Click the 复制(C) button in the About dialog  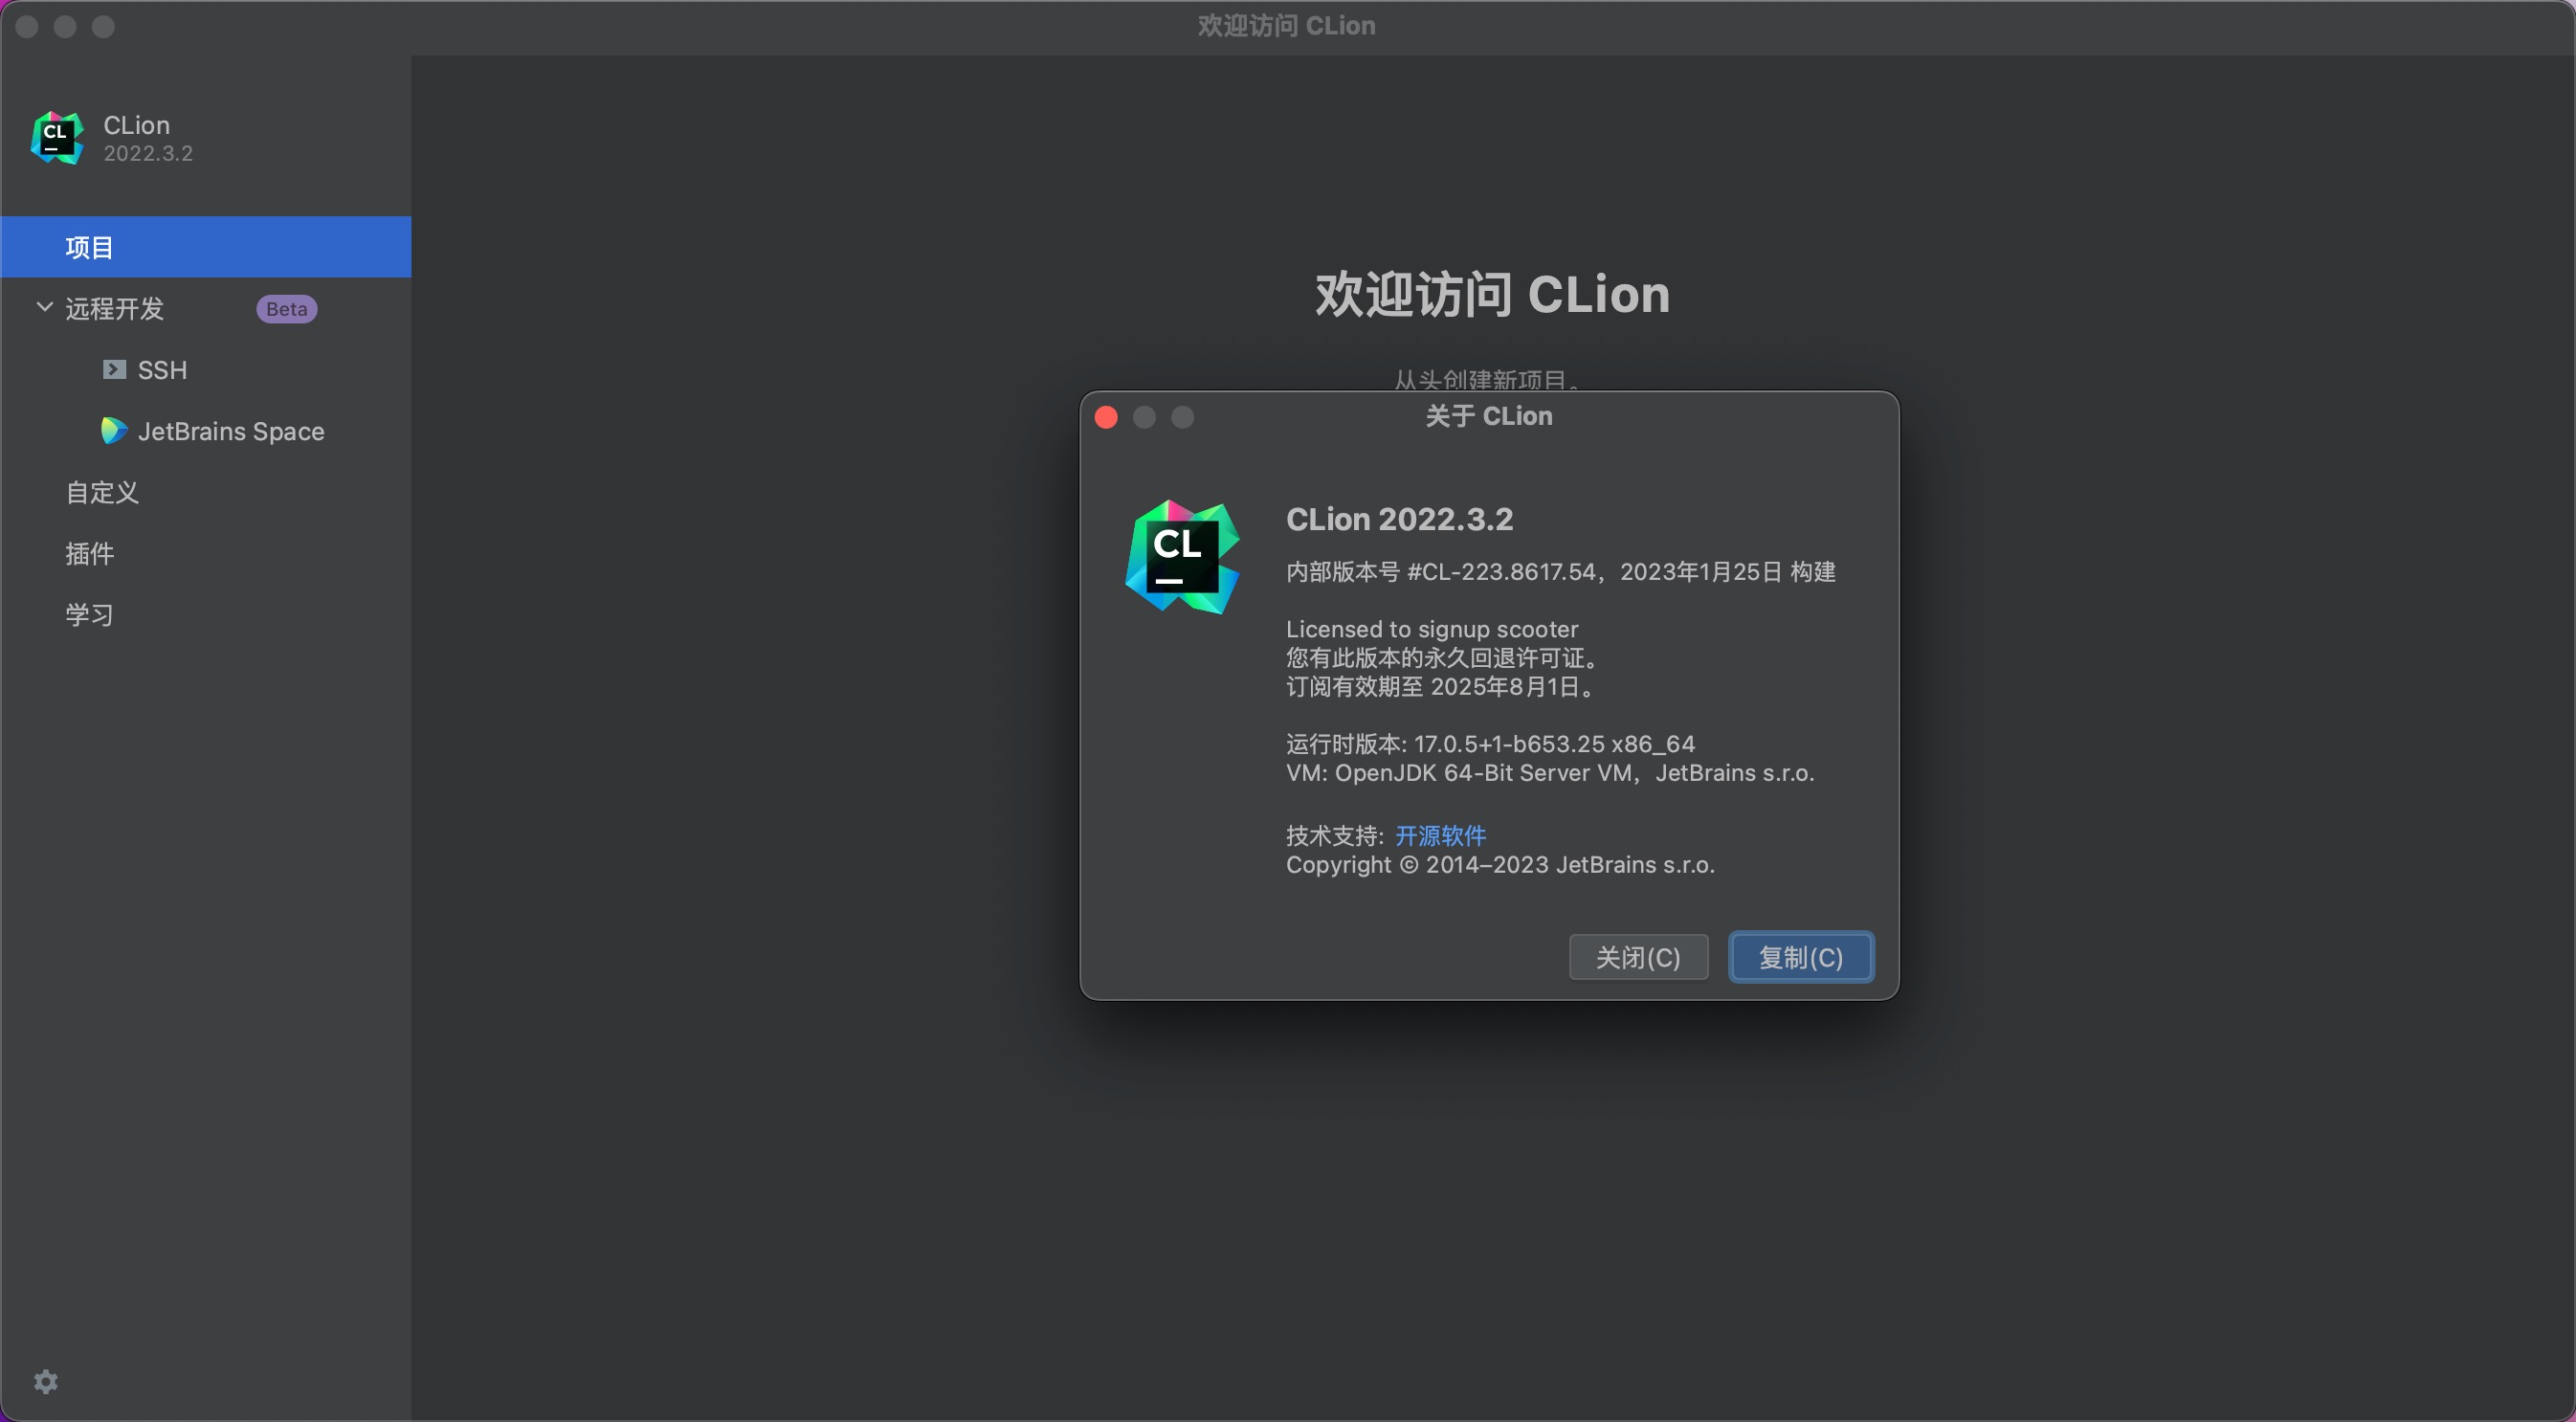1801,957
